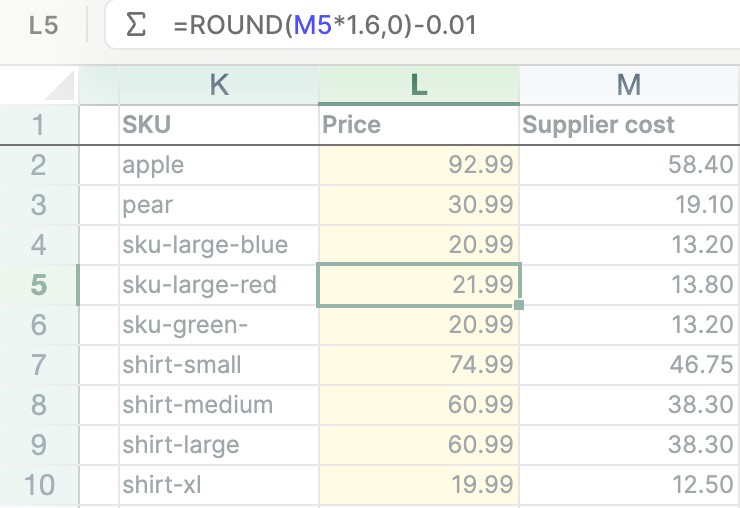Click the 'pear' cell

[x=219, y=205]
